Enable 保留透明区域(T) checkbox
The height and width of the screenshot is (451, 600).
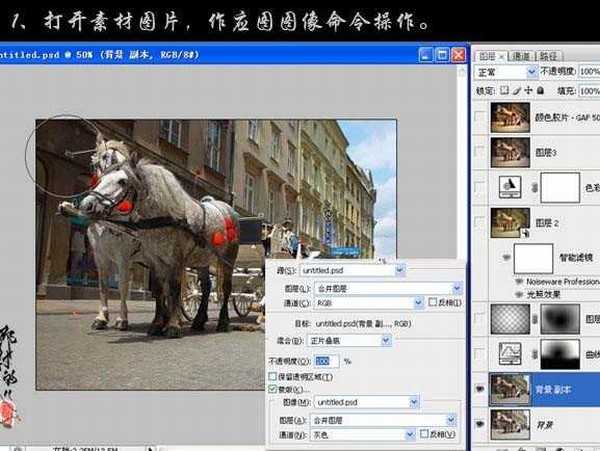point(272,377)
